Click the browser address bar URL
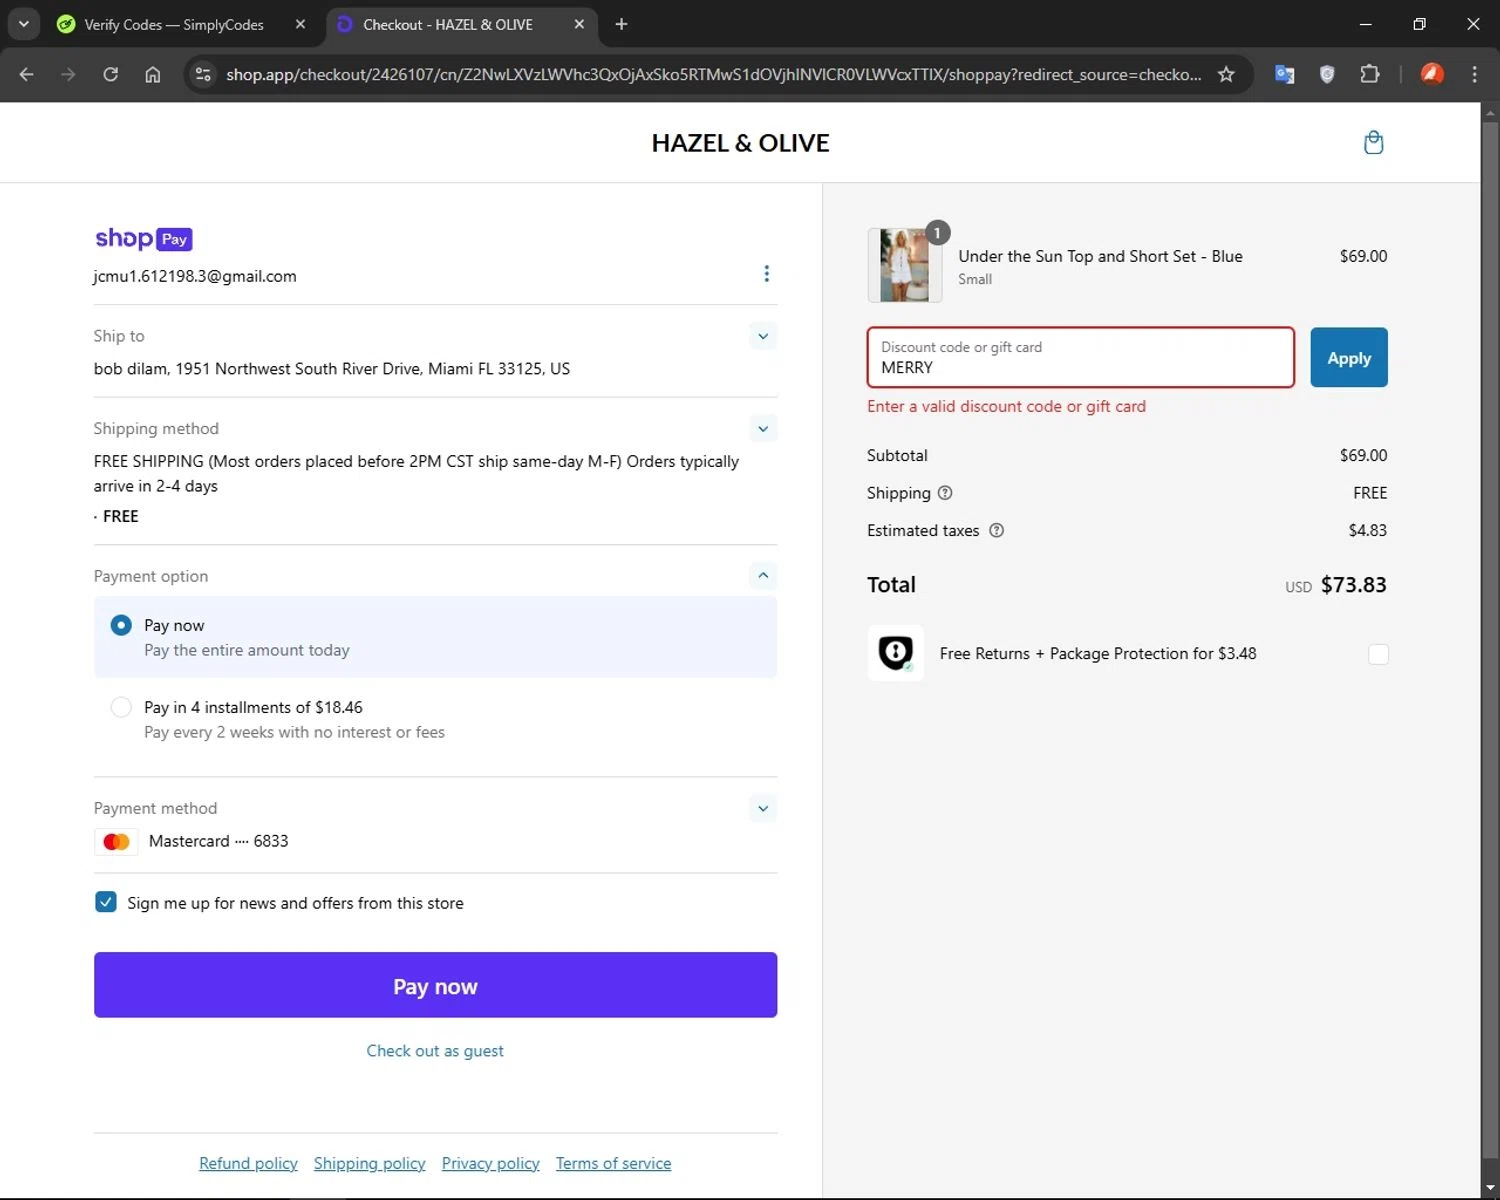Image resolution: width=1500 pixels, height=1200 pixels. [x=713, y=74]
